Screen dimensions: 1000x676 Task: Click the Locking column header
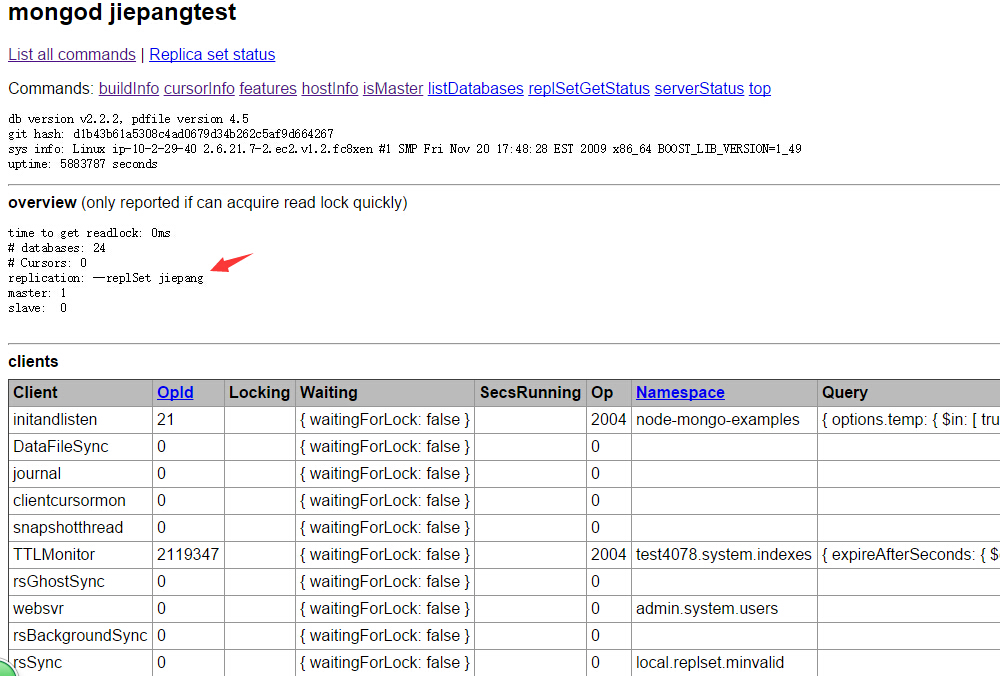[x=259, y=393]
